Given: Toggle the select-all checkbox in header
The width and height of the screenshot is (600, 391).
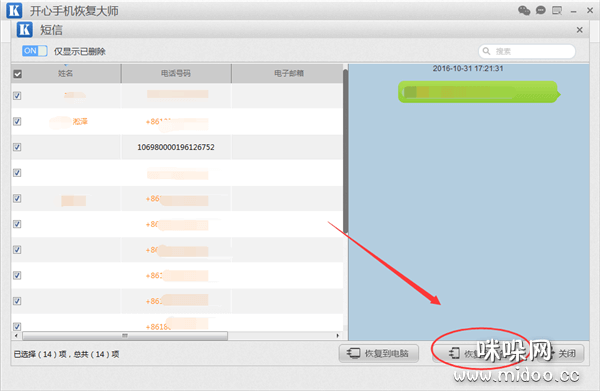Looking at the screenshot, I should point(18,74).
